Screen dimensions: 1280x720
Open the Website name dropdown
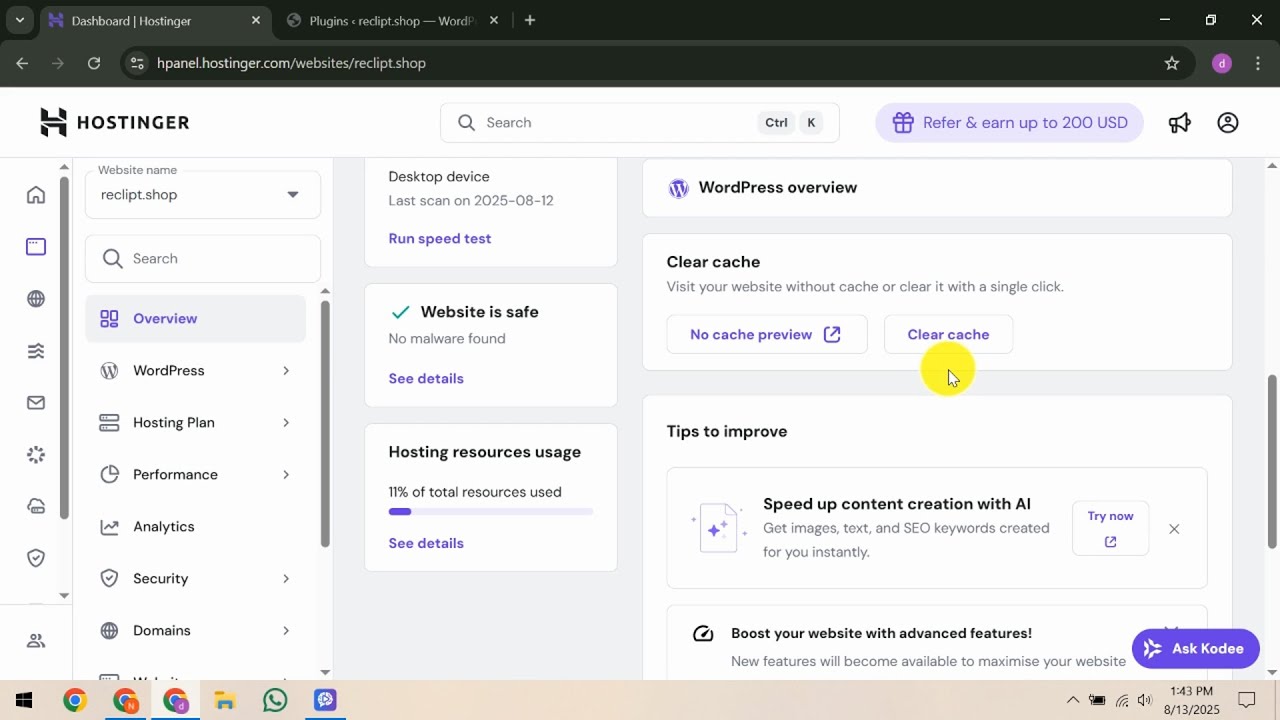click(203, 195)
